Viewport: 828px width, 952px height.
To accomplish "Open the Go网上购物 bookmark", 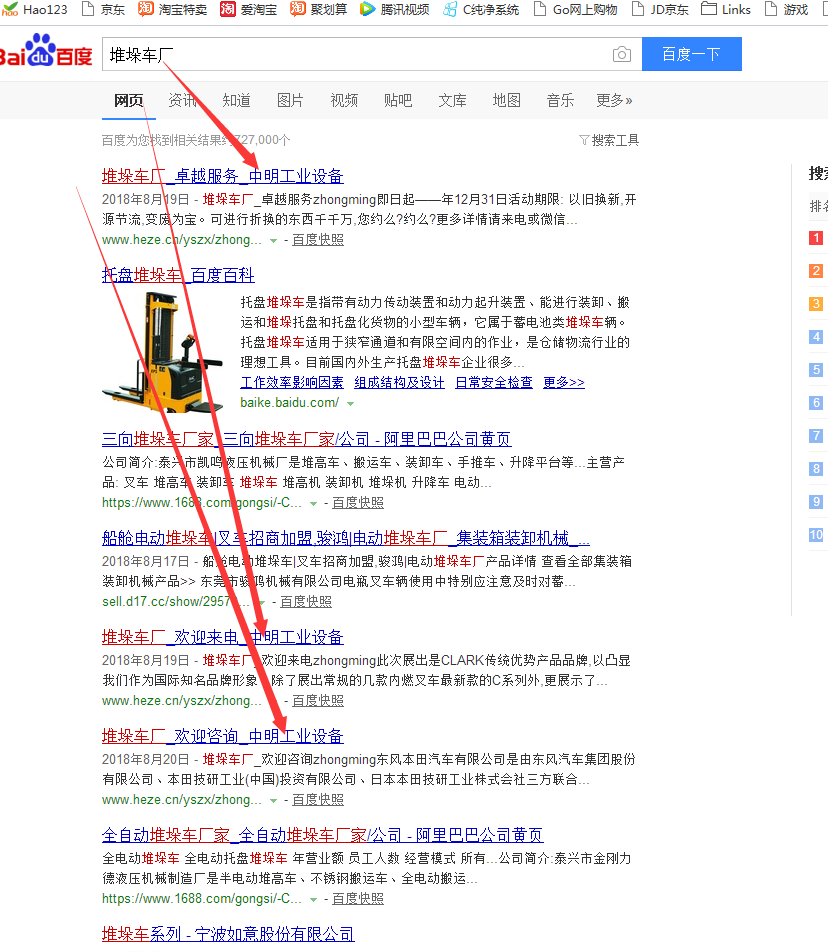I will coord(575,10).
